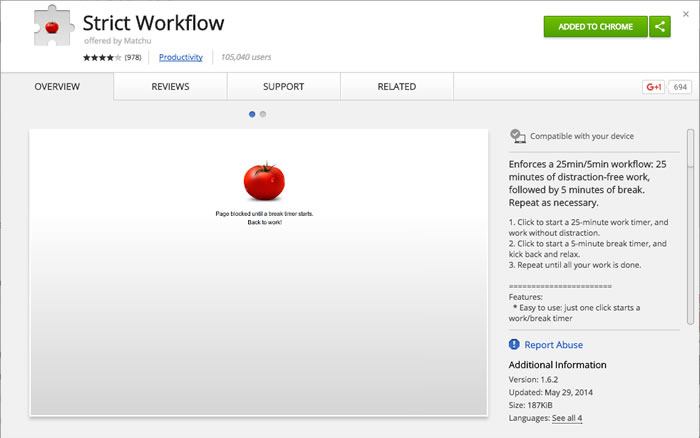Click the 'Updated: May 29, 2014' text
Viewport: 700px width, 438px height.
pyautogui.click(x=551, y=392)
